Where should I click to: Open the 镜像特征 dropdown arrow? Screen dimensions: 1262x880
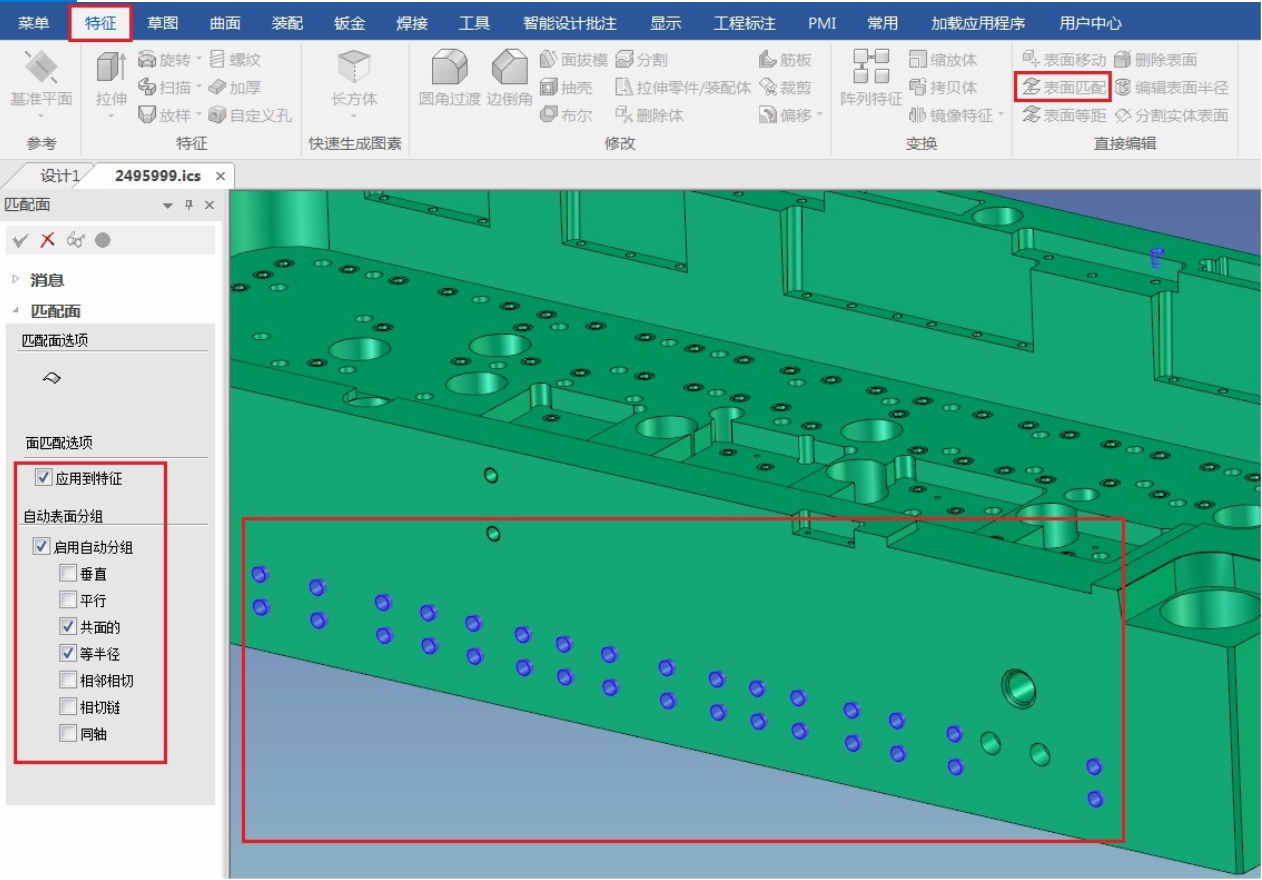point(1000,115)
